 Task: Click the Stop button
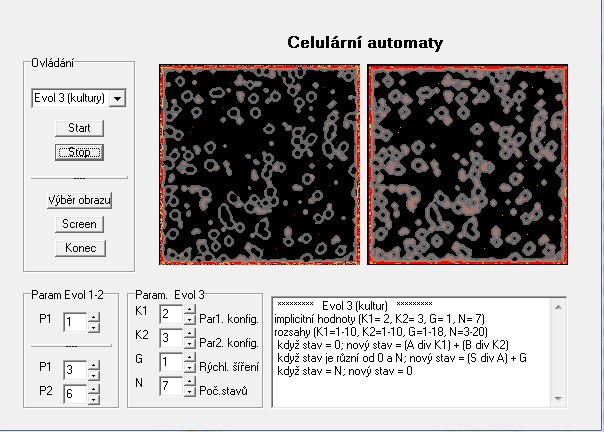79,152
